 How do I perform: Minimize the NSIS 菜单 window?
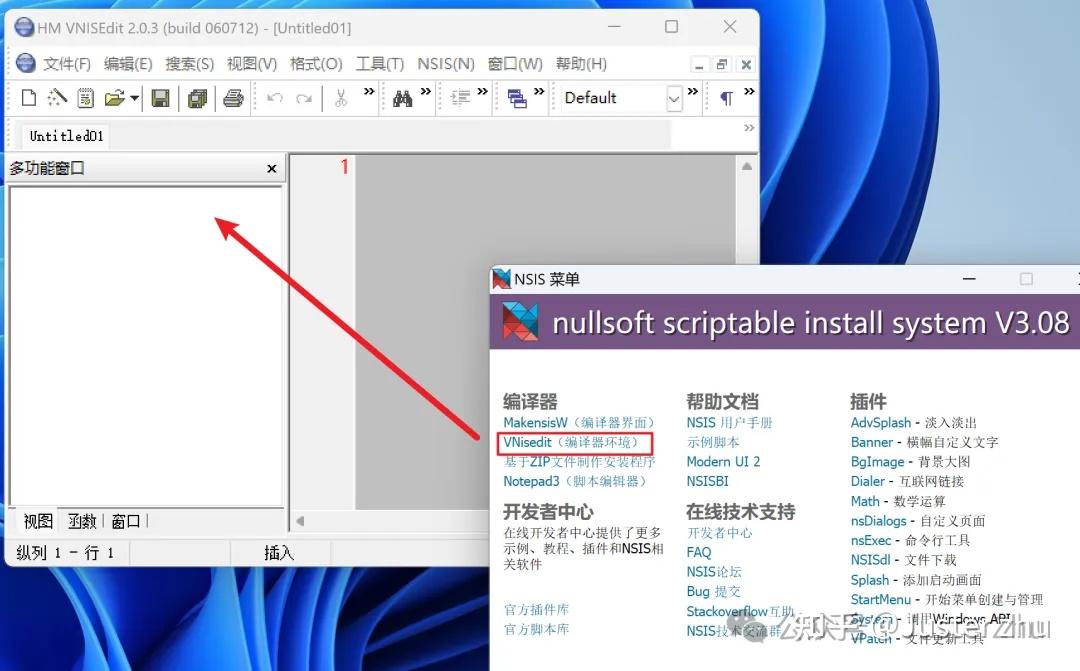coord(969,279)
